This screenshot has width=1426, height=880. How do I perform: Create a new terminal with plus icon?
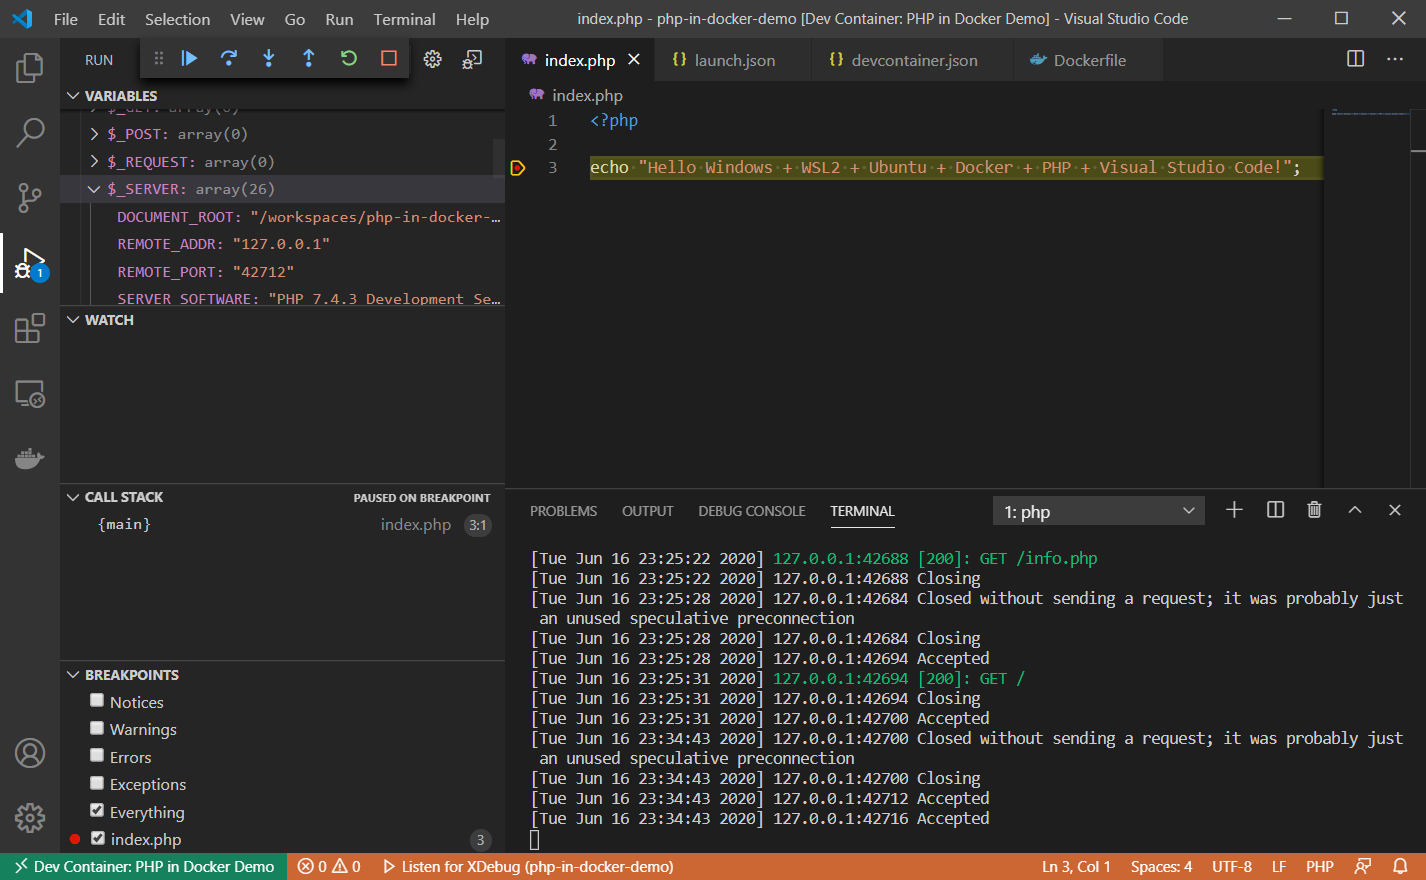pos(1234,510)
